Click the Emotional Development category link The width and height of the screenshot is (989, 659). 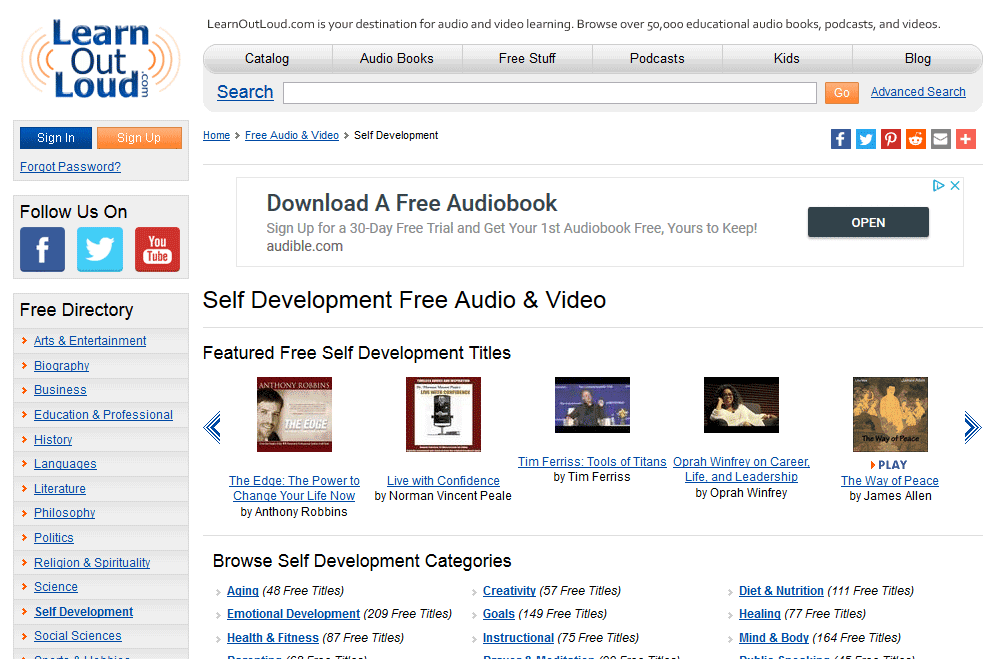pos(293,614)
